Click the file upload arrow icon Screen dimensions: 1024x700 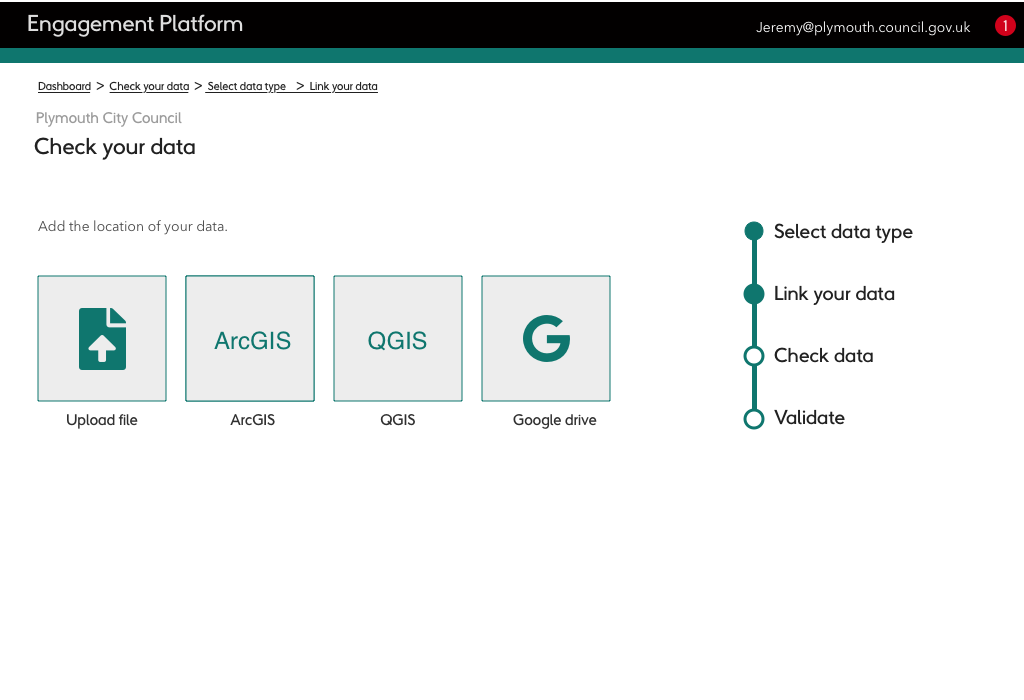101,338
